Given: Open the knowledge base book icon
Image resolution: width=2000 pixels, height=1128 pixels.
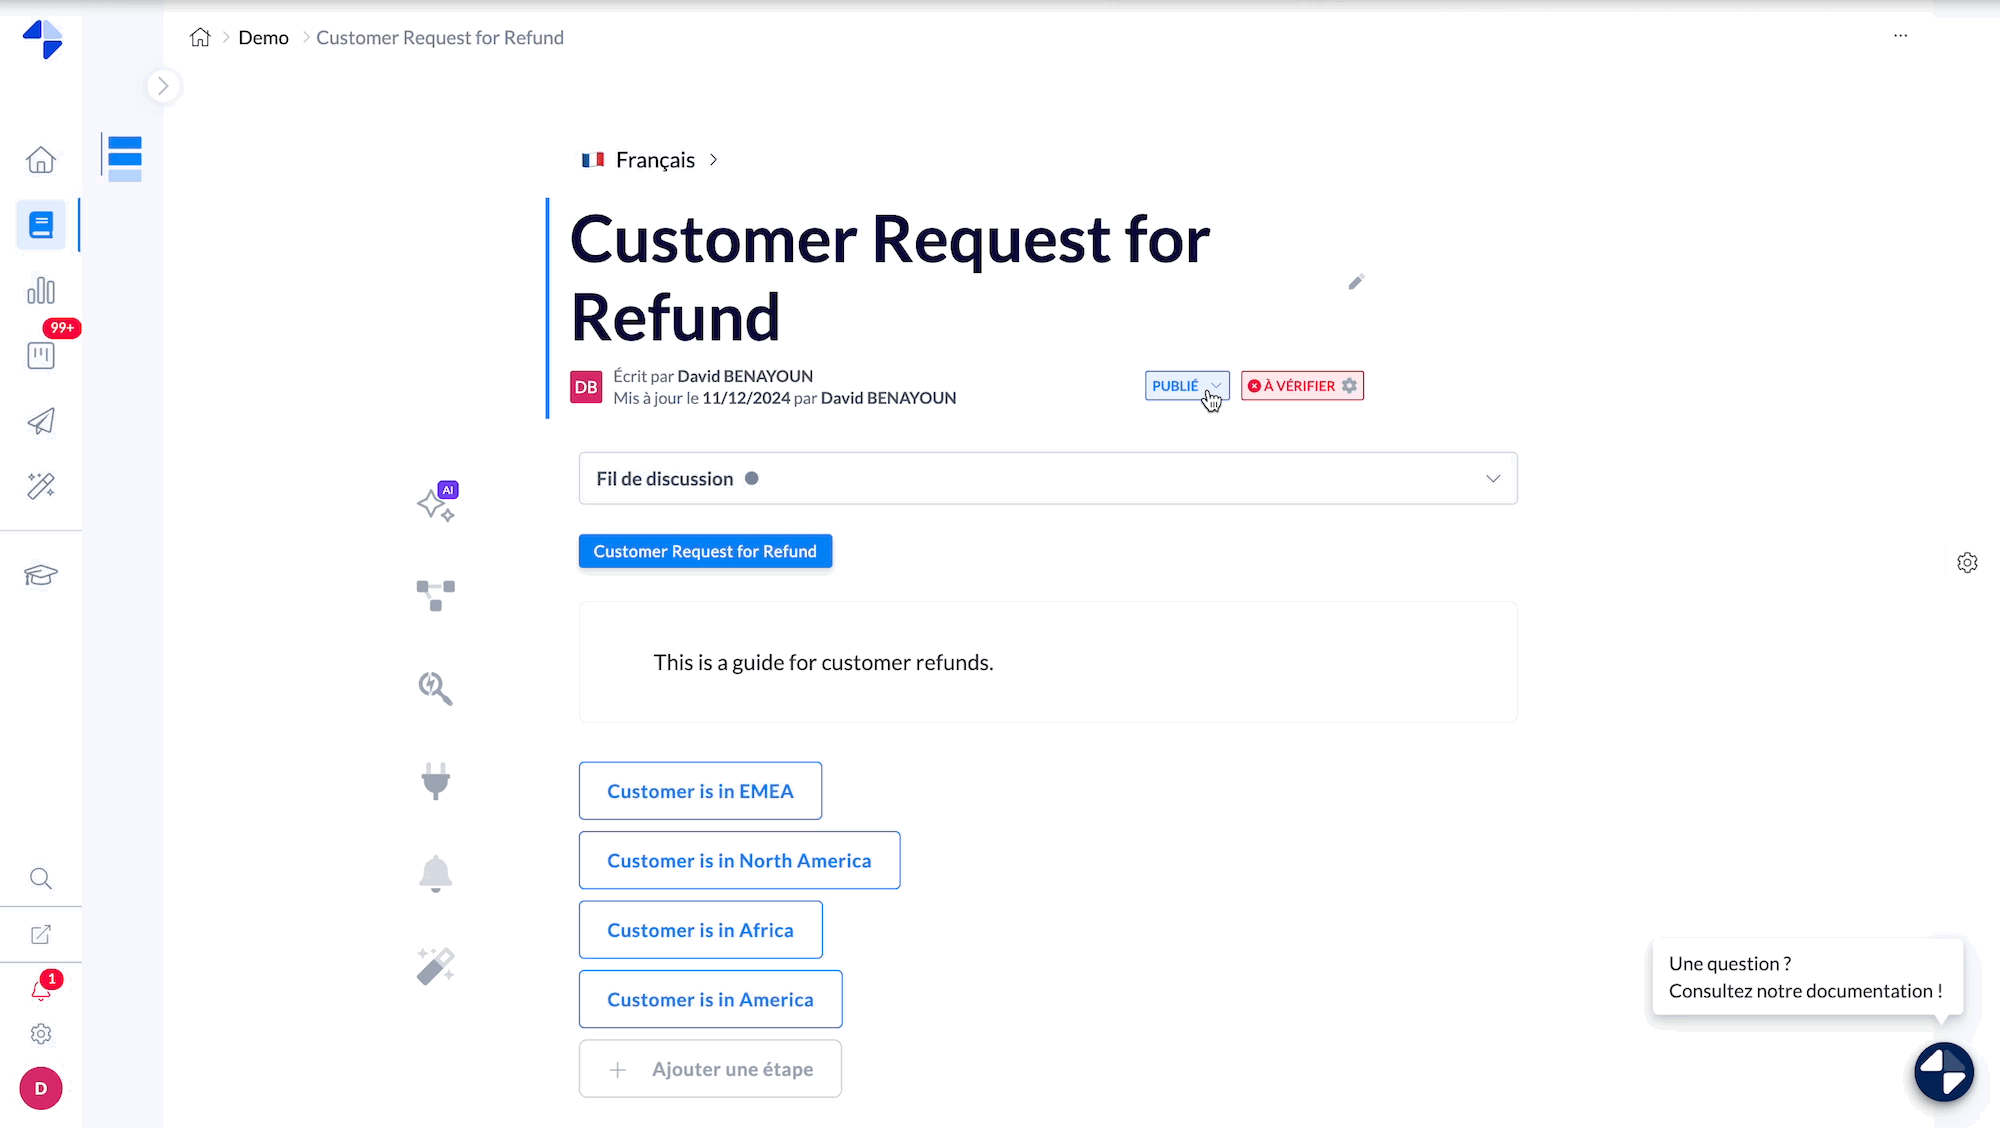Looking at the screenshot, I should pos(41,225).
